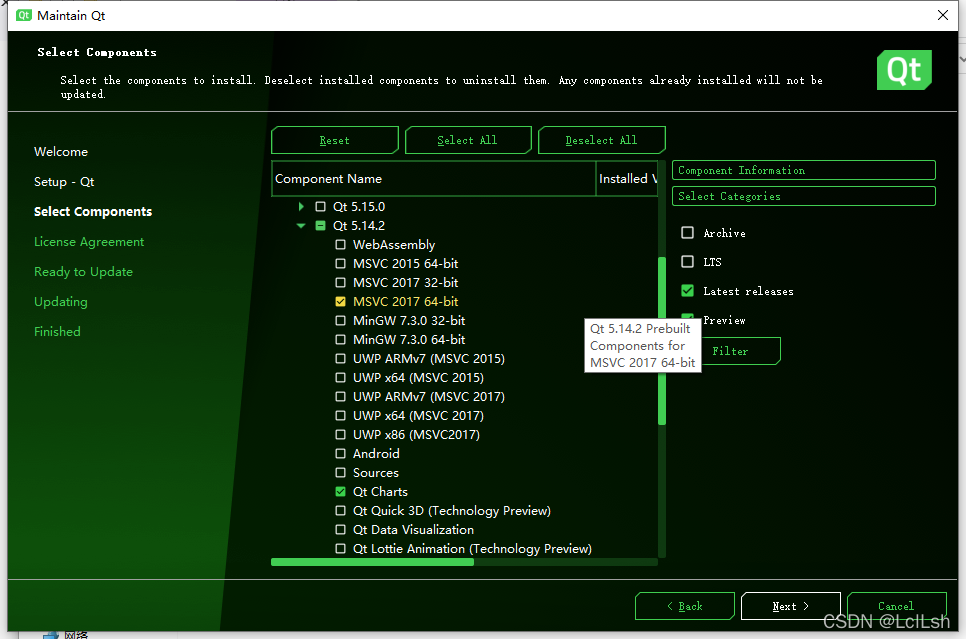Click the Component Name column header
Image resolution: width=966 pixels, height=639 pixels.
point(434,179)
